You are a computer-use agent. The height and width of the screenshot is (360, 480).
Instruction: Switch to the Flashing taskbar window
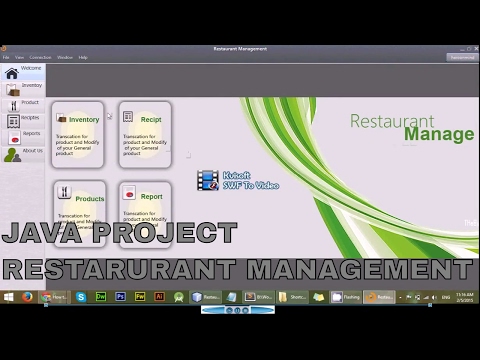coord(345,297)
